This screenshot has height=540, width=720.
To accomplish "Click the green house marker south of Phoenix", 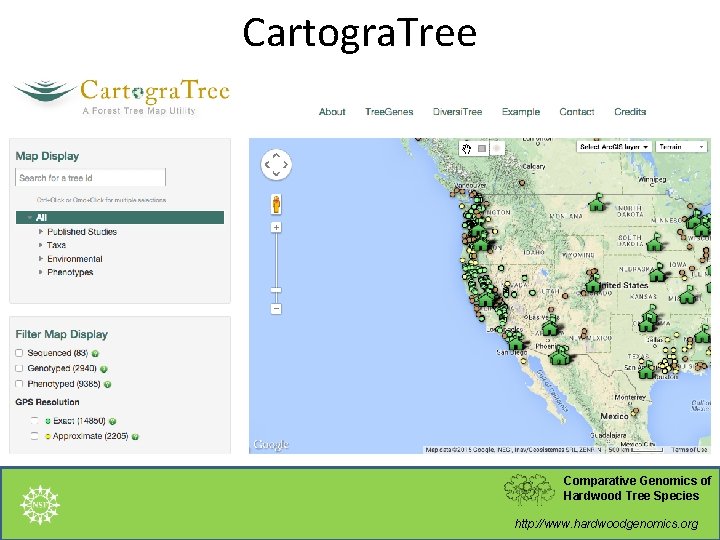I will tap(559, 356).
